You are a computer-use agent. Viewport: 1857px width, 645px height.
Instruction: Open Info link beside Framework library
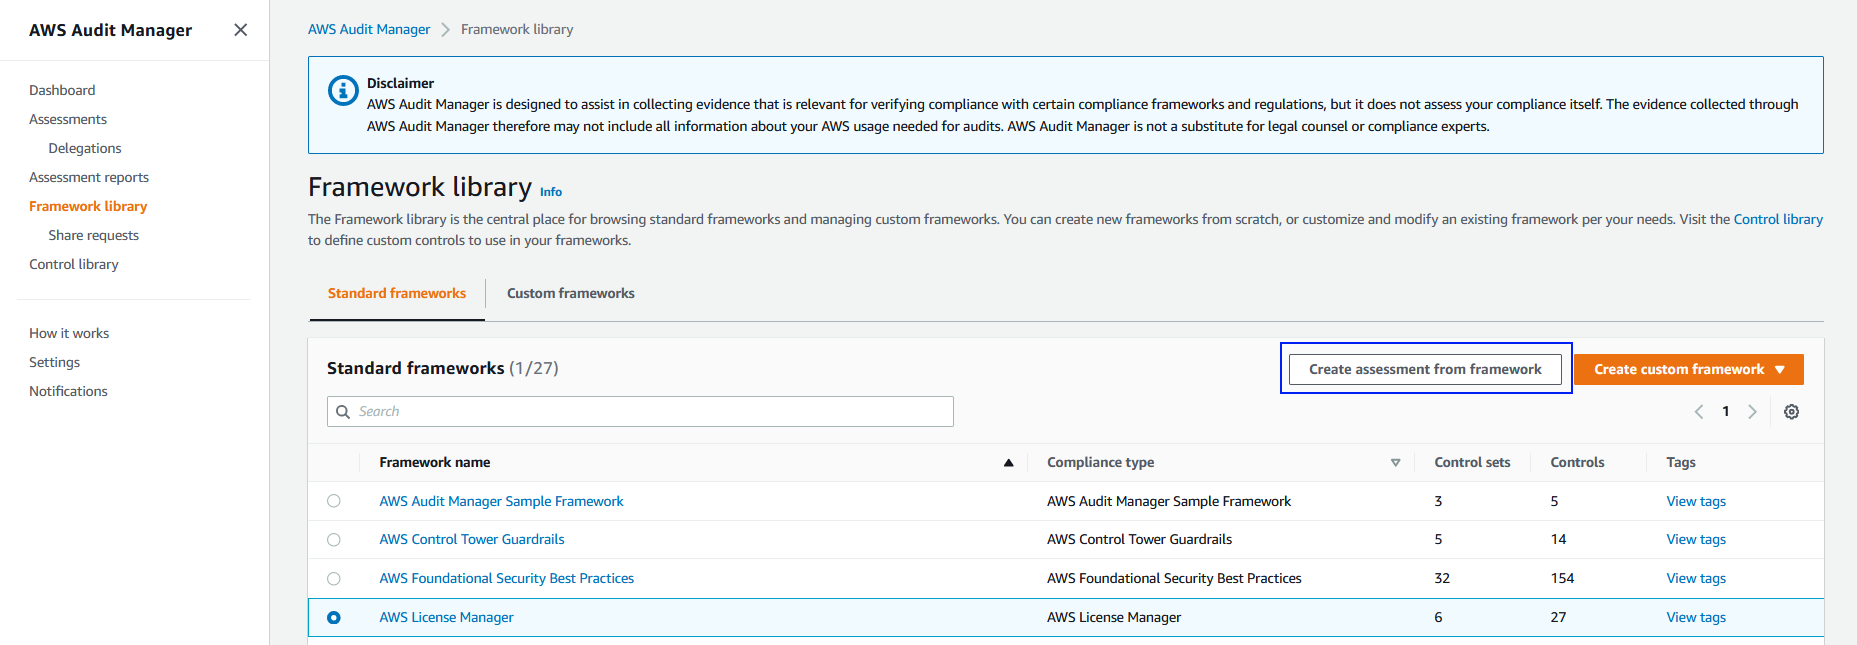551,192
